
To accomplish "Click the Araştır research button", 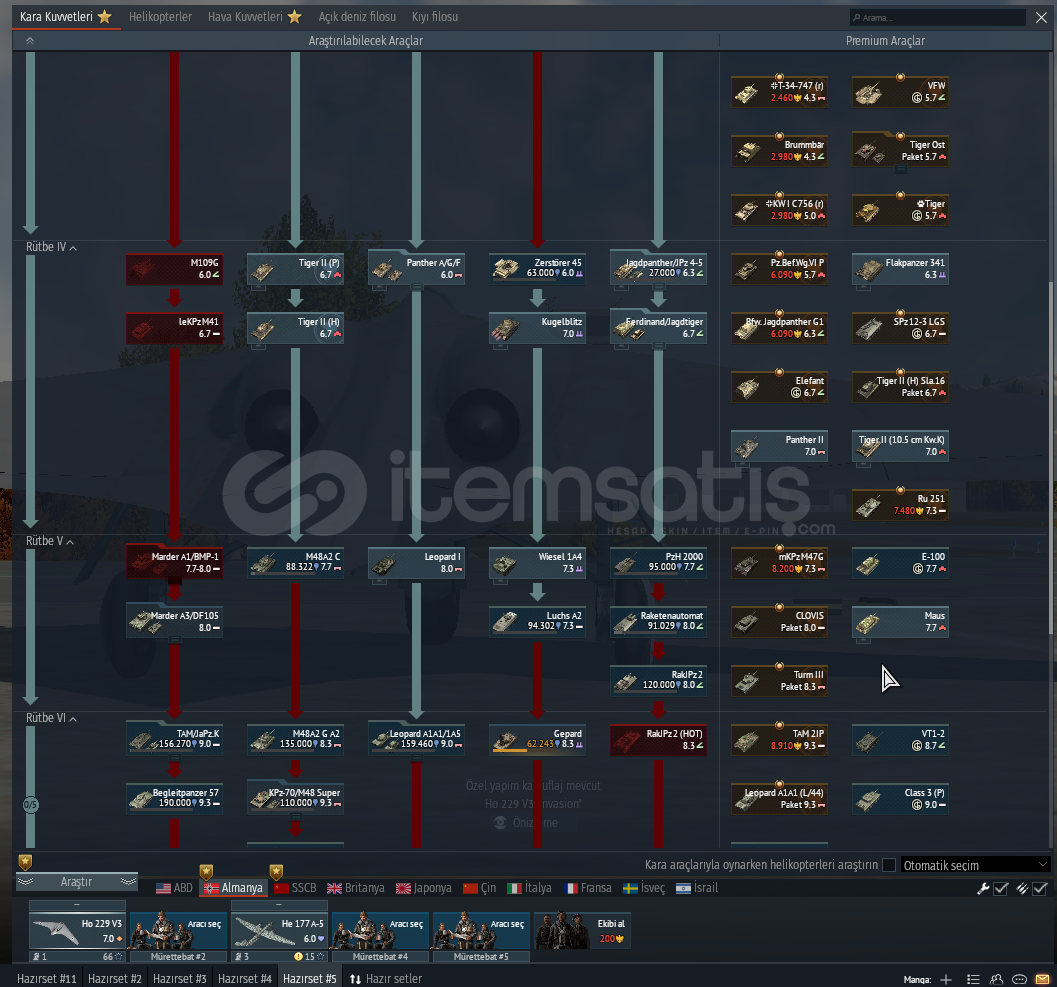I will [x=77, y=882].
